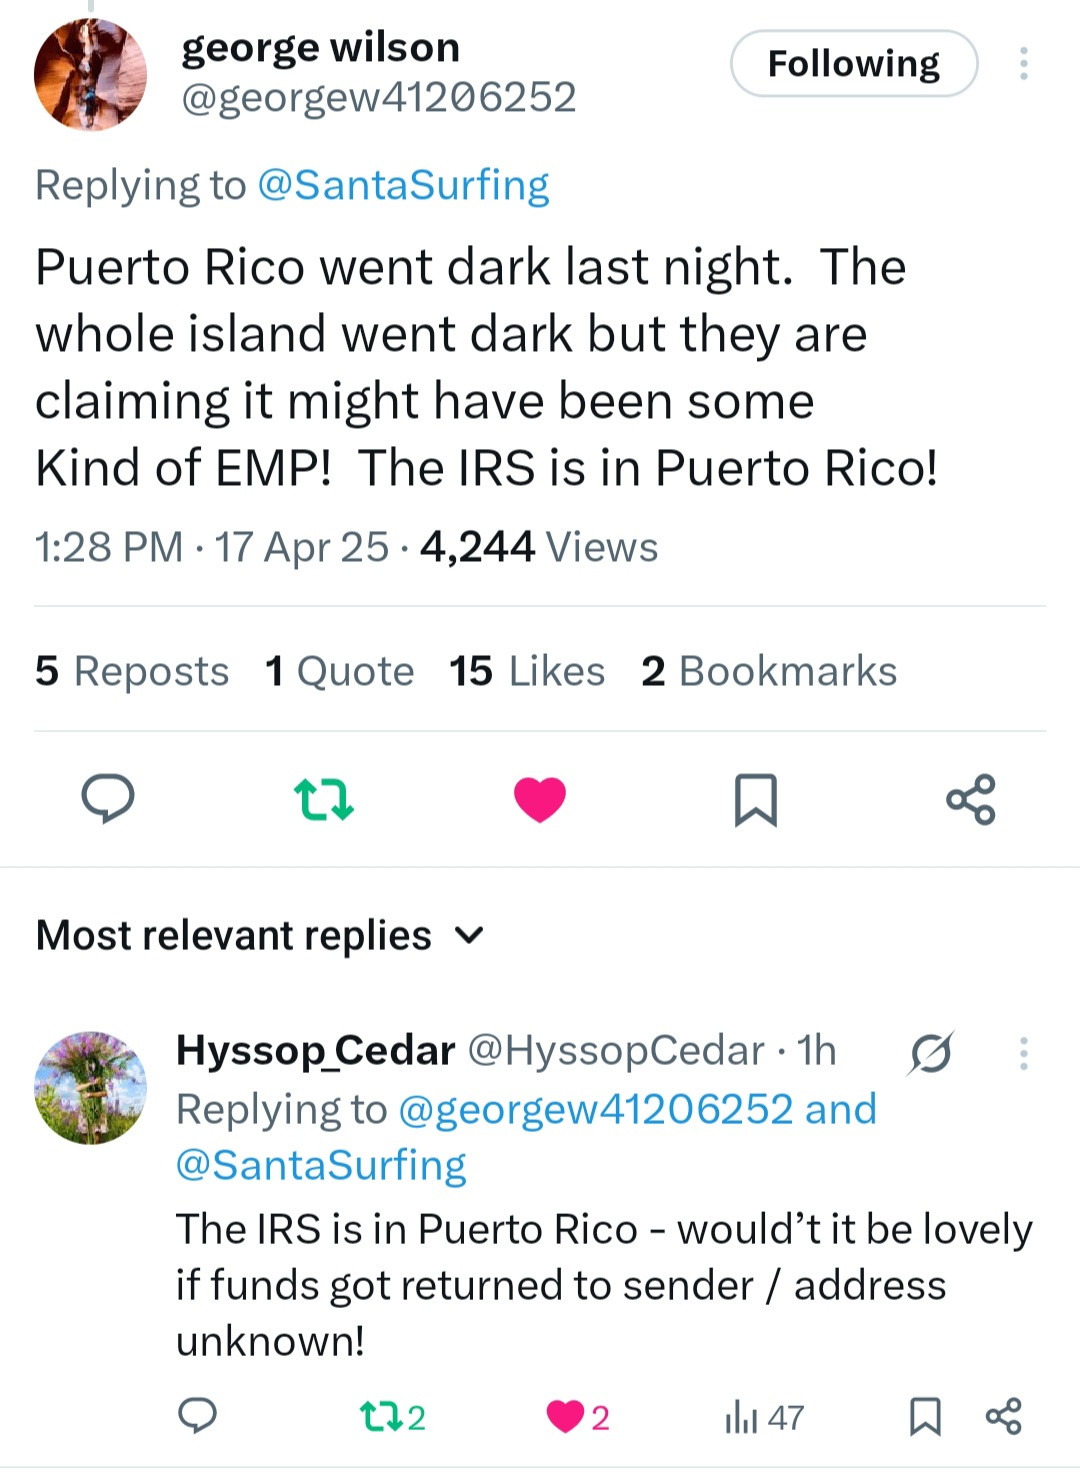Open more options on Hyssop_Cedar's reply
Viewport: 1080px width, 1479px height.
tap(1023, 1053)
